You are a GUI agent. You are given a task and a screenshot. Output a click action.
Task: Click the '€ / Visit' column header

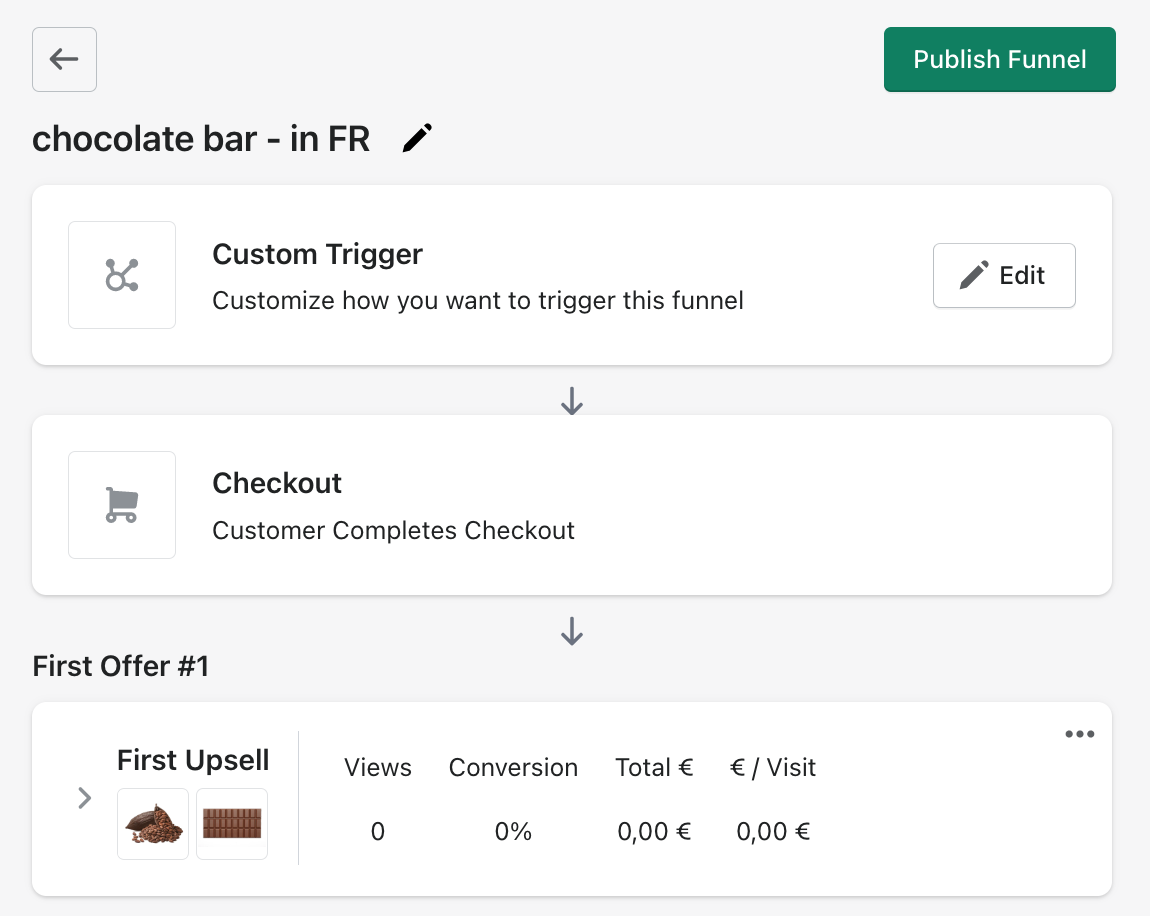click(x=773, y=767)
